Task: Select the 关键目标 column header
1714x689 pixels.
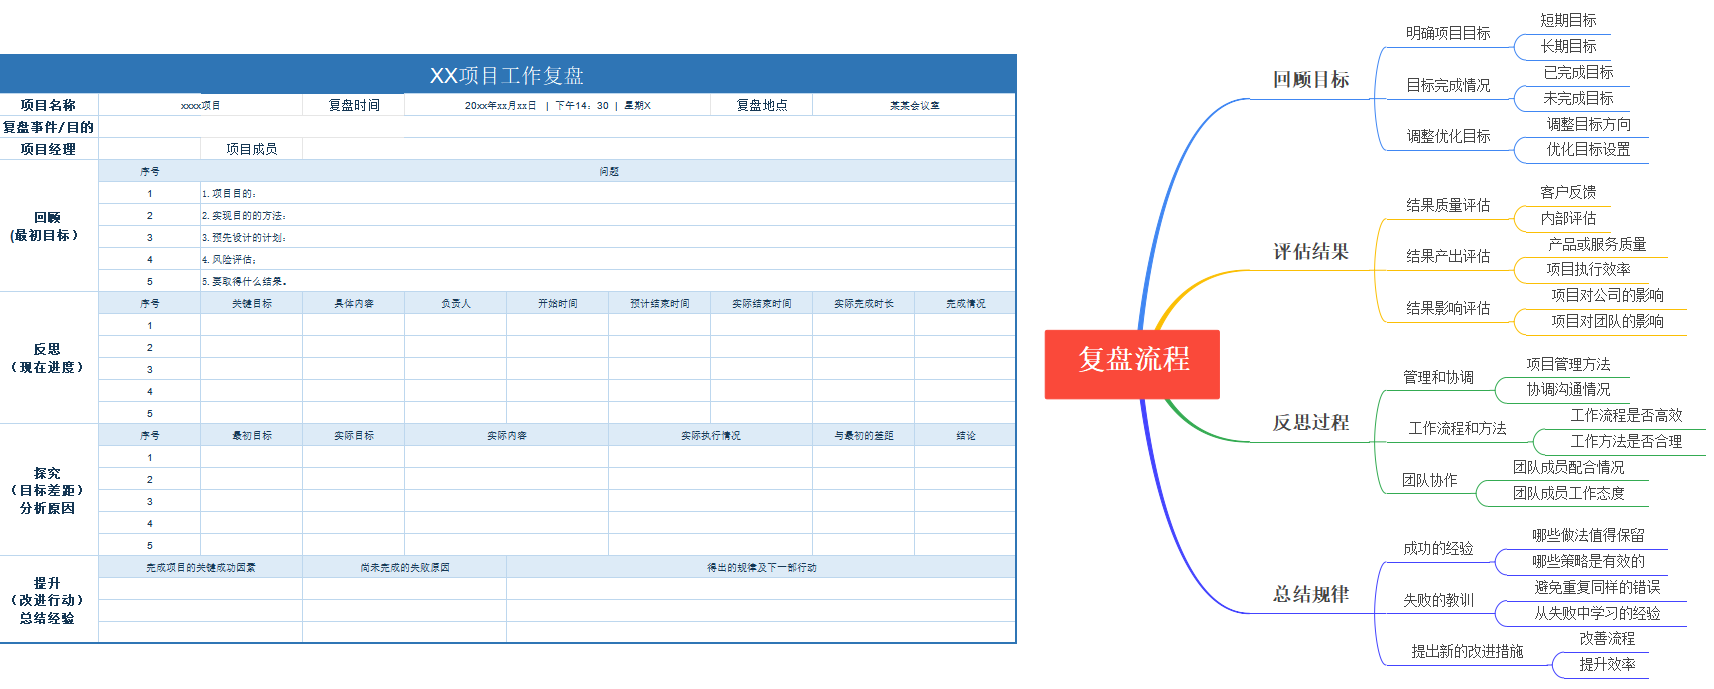Action: pyautogui.click(x=251, y=303)
